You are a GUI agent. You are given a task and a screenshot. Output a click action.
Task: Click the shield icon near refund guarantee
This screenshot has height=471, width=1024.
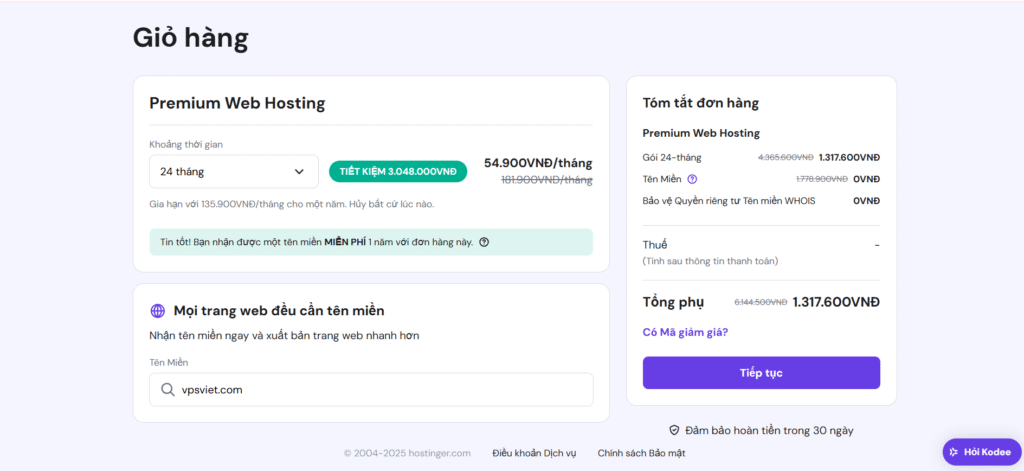[x=674, y=430]
